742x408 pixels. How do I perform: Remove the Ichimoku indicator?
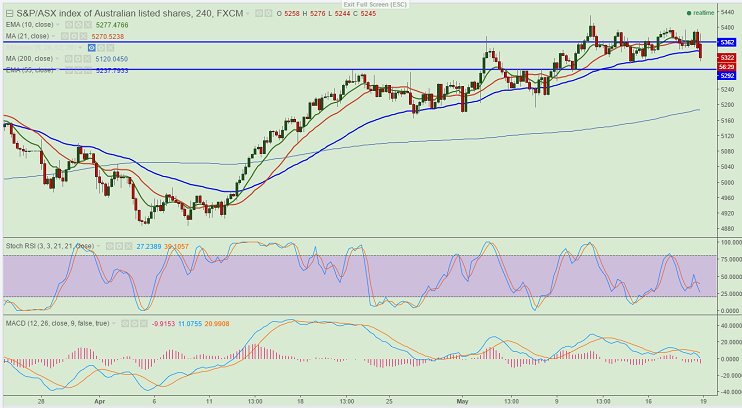tap(110, 47)
